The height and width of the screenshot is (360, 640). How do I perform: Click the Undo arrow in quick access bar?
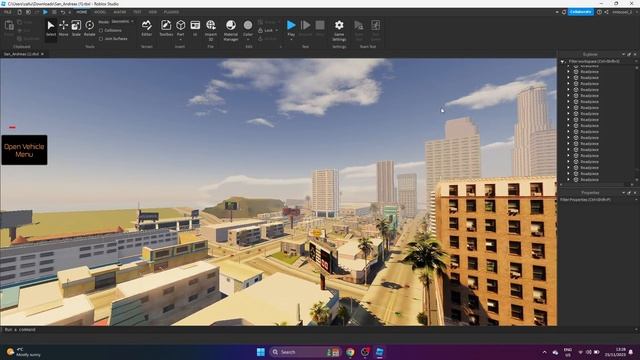[x=63, y=12]
